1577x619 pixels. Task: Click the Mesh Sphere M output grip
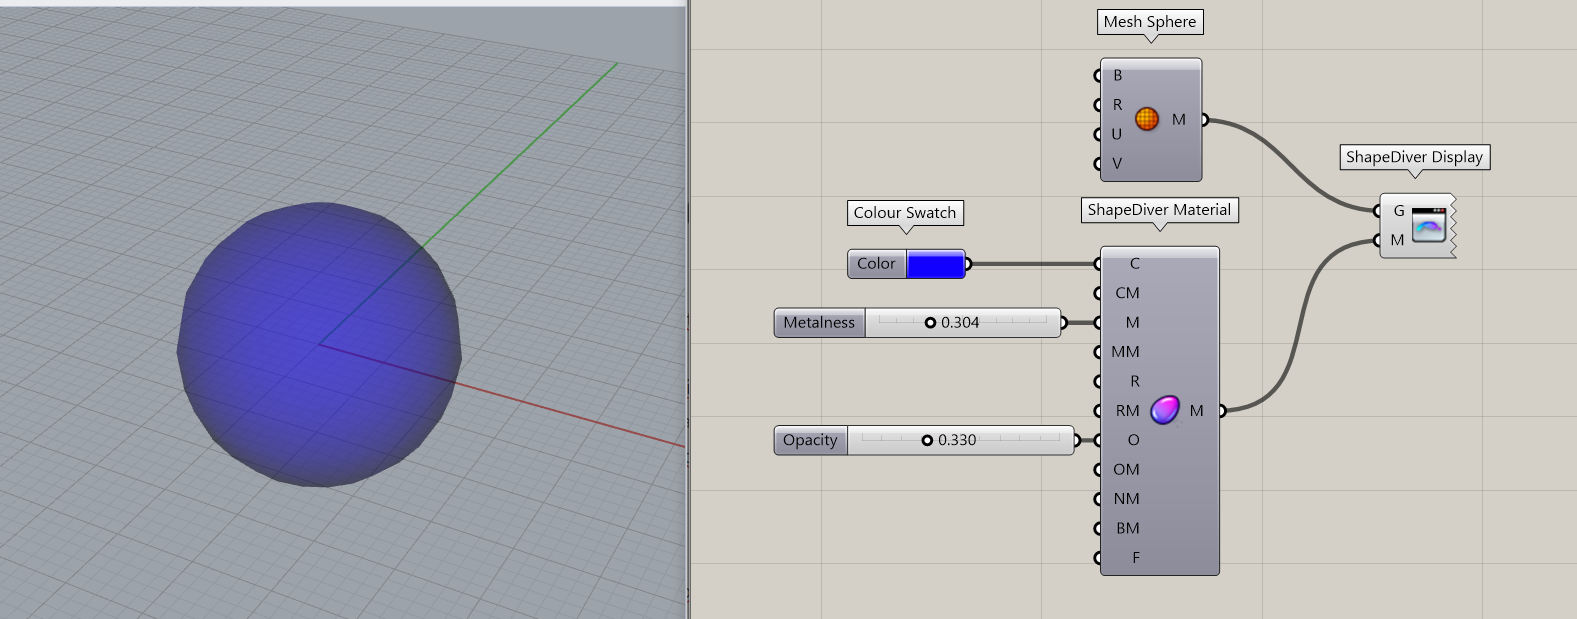[x=1204, y=120]
